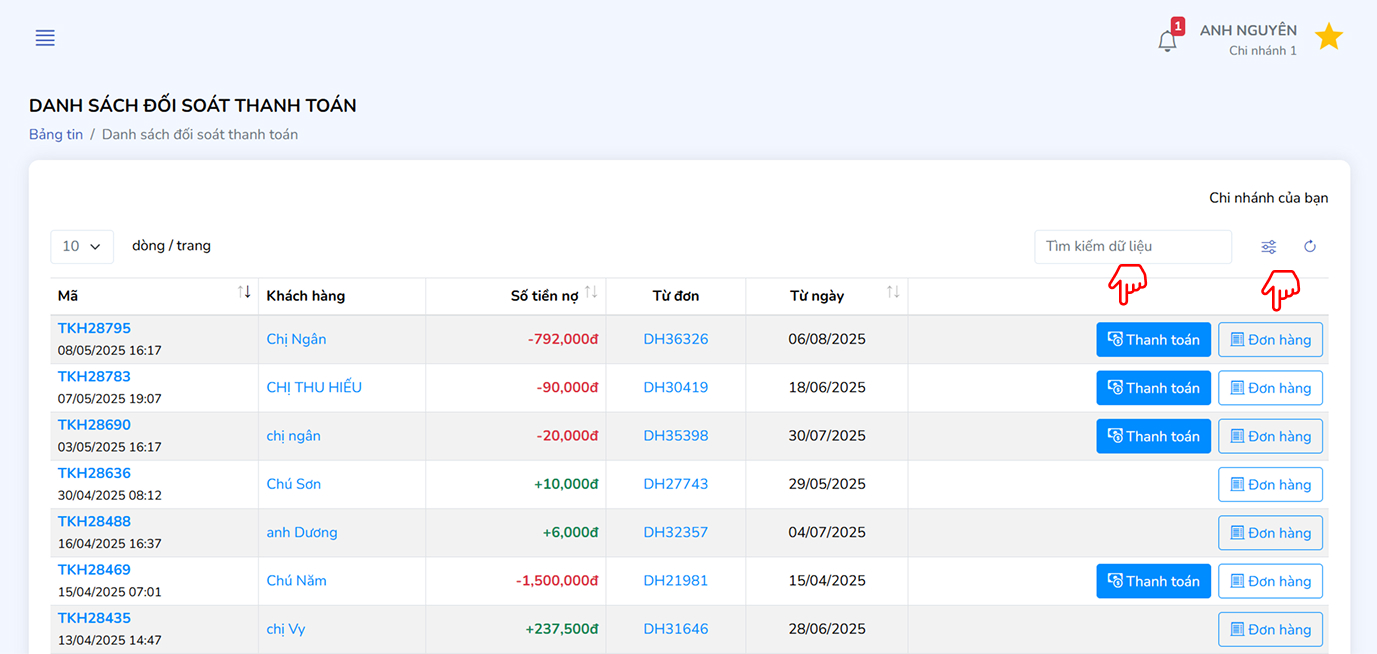Image resolution: width=1377 pixels, height=654 pixels.
Task: View customer anh Dương
Action: [302, 533]
